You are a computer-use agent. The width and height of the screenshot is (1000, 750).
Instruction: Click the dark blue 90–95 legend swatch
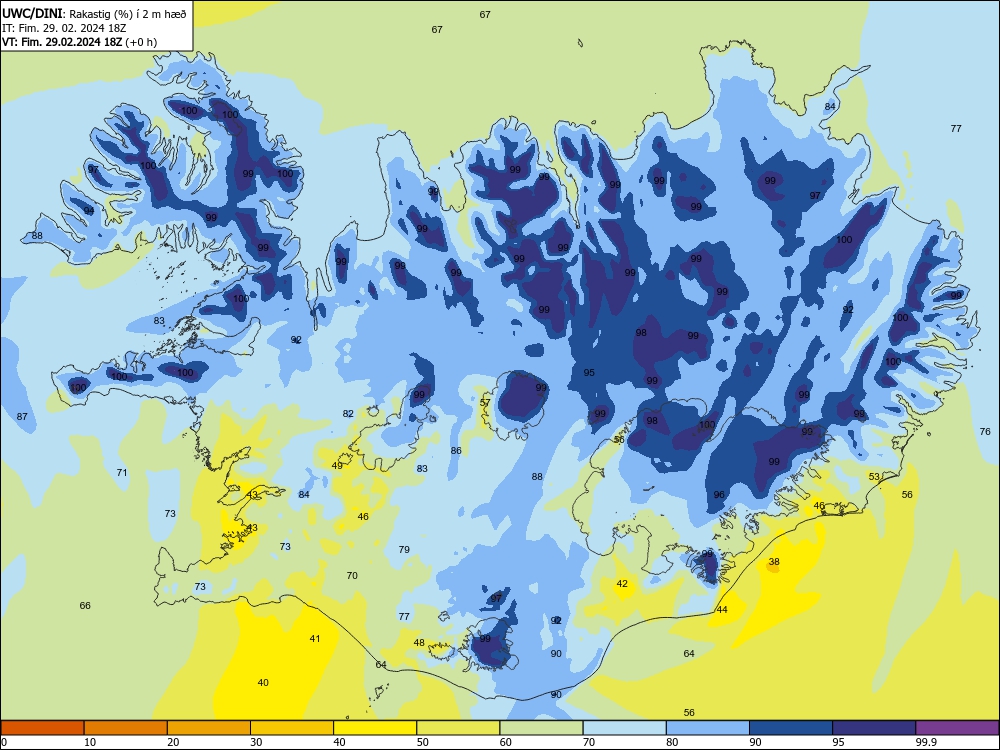pyautogui.click(x=791, y=728)
